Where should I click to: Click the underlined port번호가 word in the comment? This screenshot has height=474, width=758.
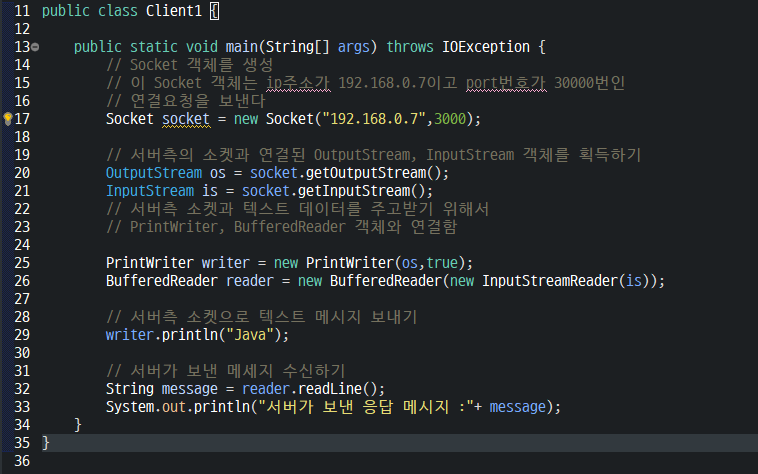(506, 83)
